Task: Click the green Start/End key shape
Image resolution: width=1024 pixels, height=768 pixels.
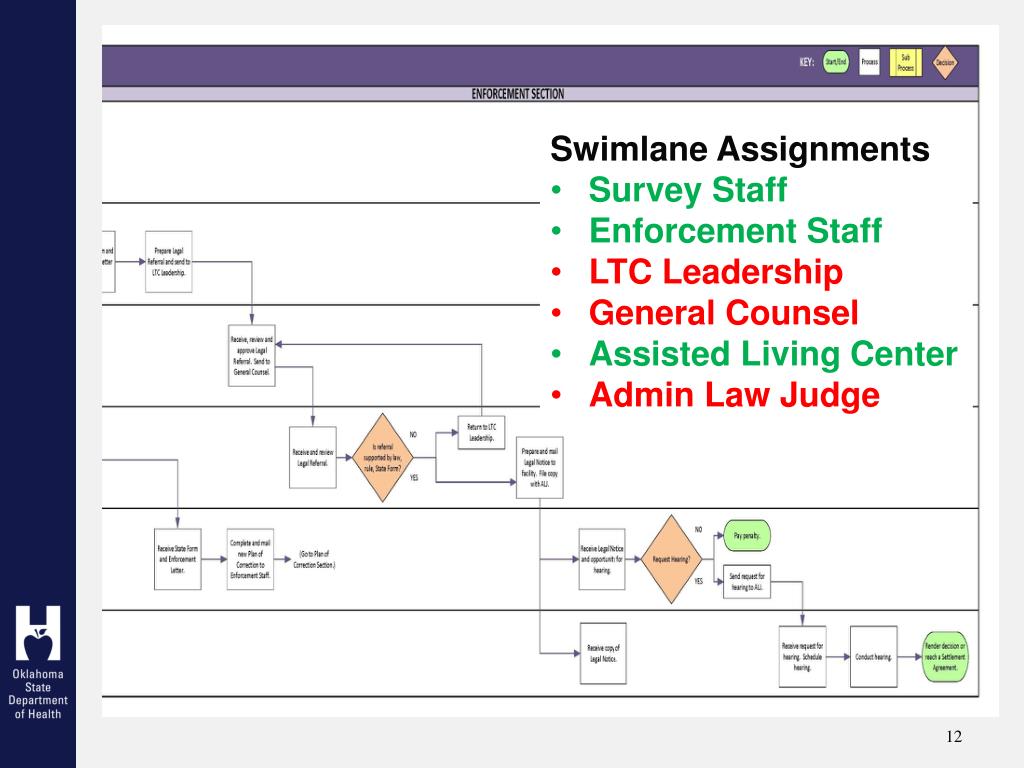Action: click(x=835, y=62)
